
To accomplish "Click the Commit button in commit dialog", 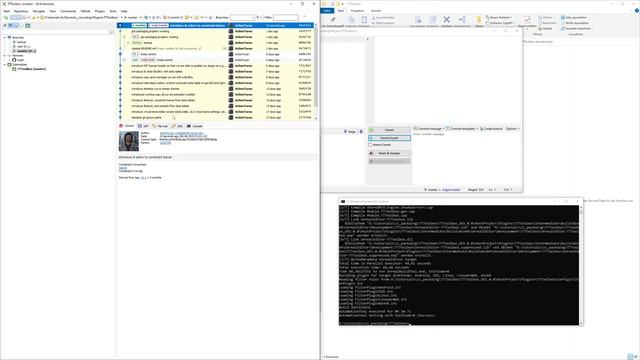I will pos(389,130).
